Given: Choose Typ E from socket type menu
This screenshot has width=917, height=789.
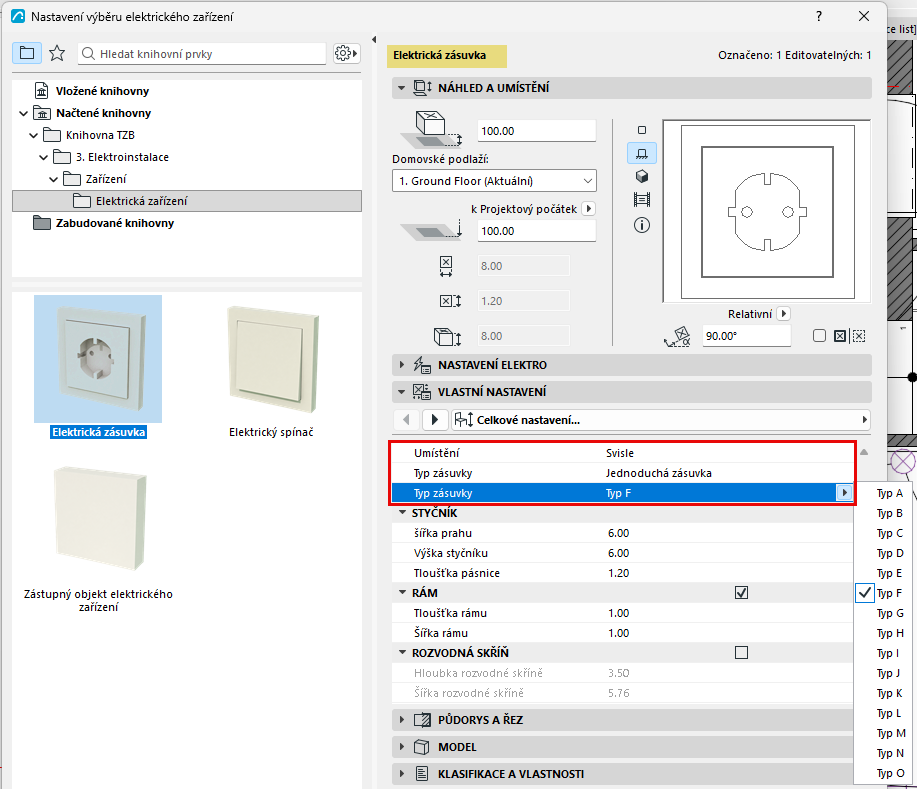Looking at the screenshot, I should point(889,573).
